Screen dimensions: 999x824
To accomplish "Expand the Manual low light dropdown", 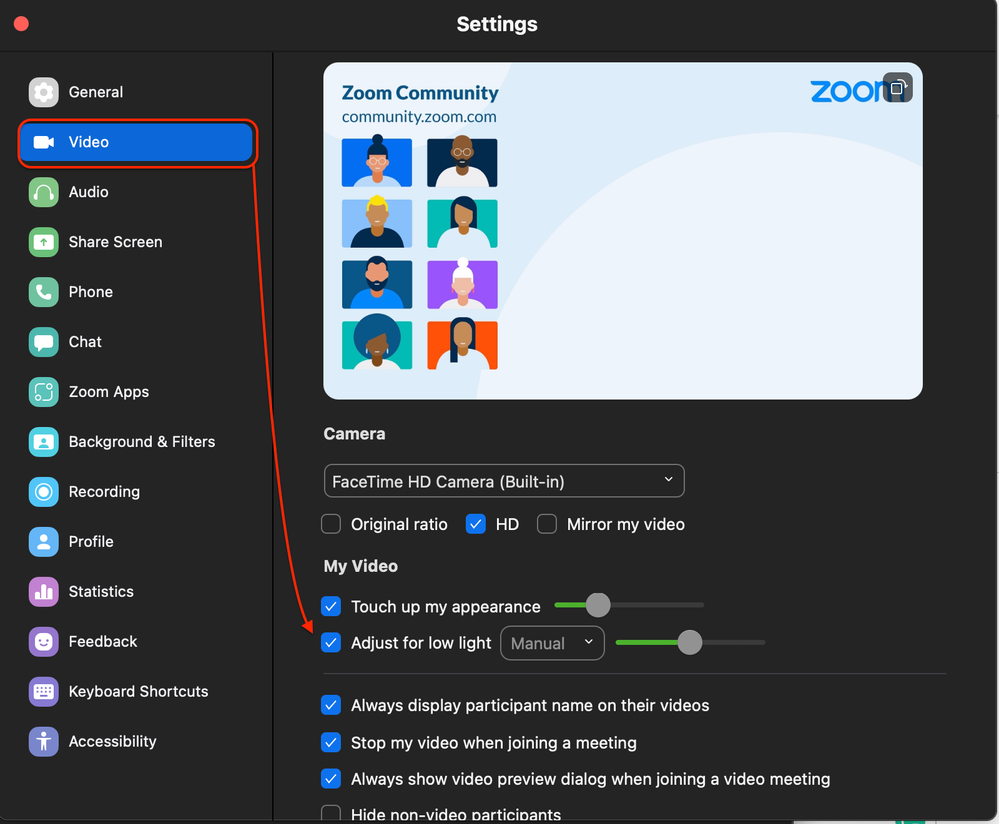I will pyautogui.click(x=552, y=643).
